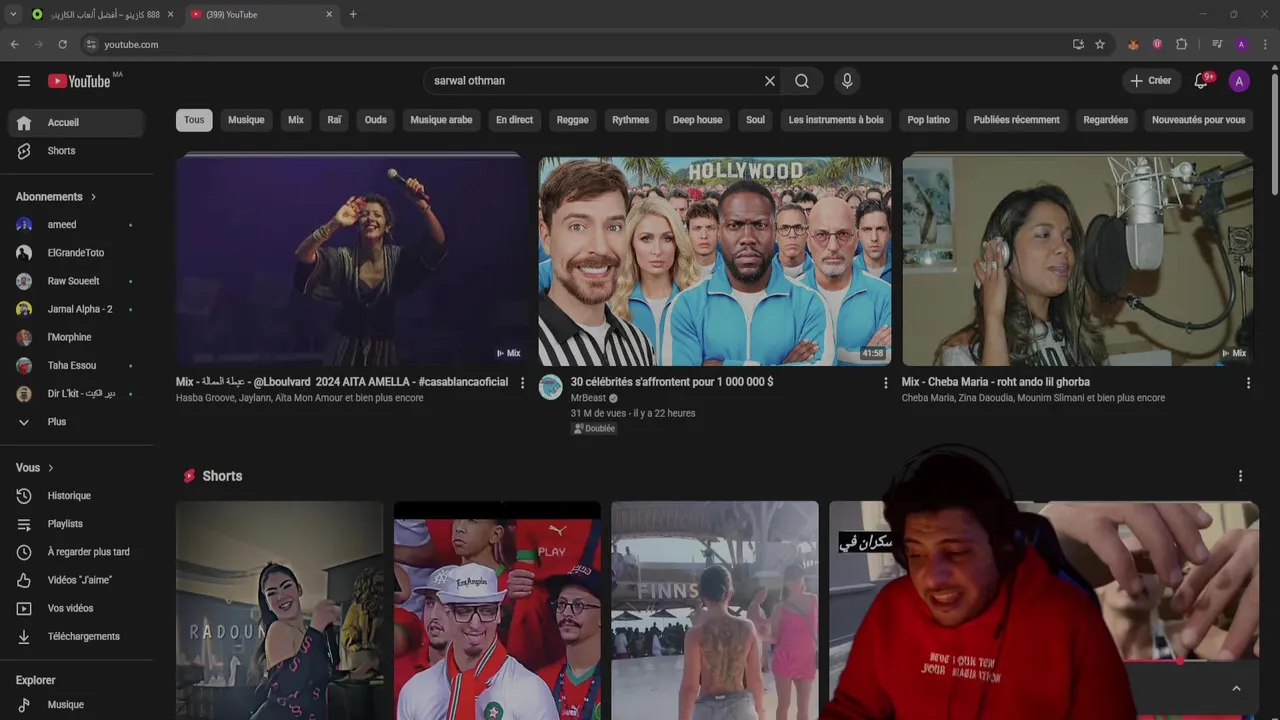
Task: Open the Chrome three-dot menu
Action: 1266,44
